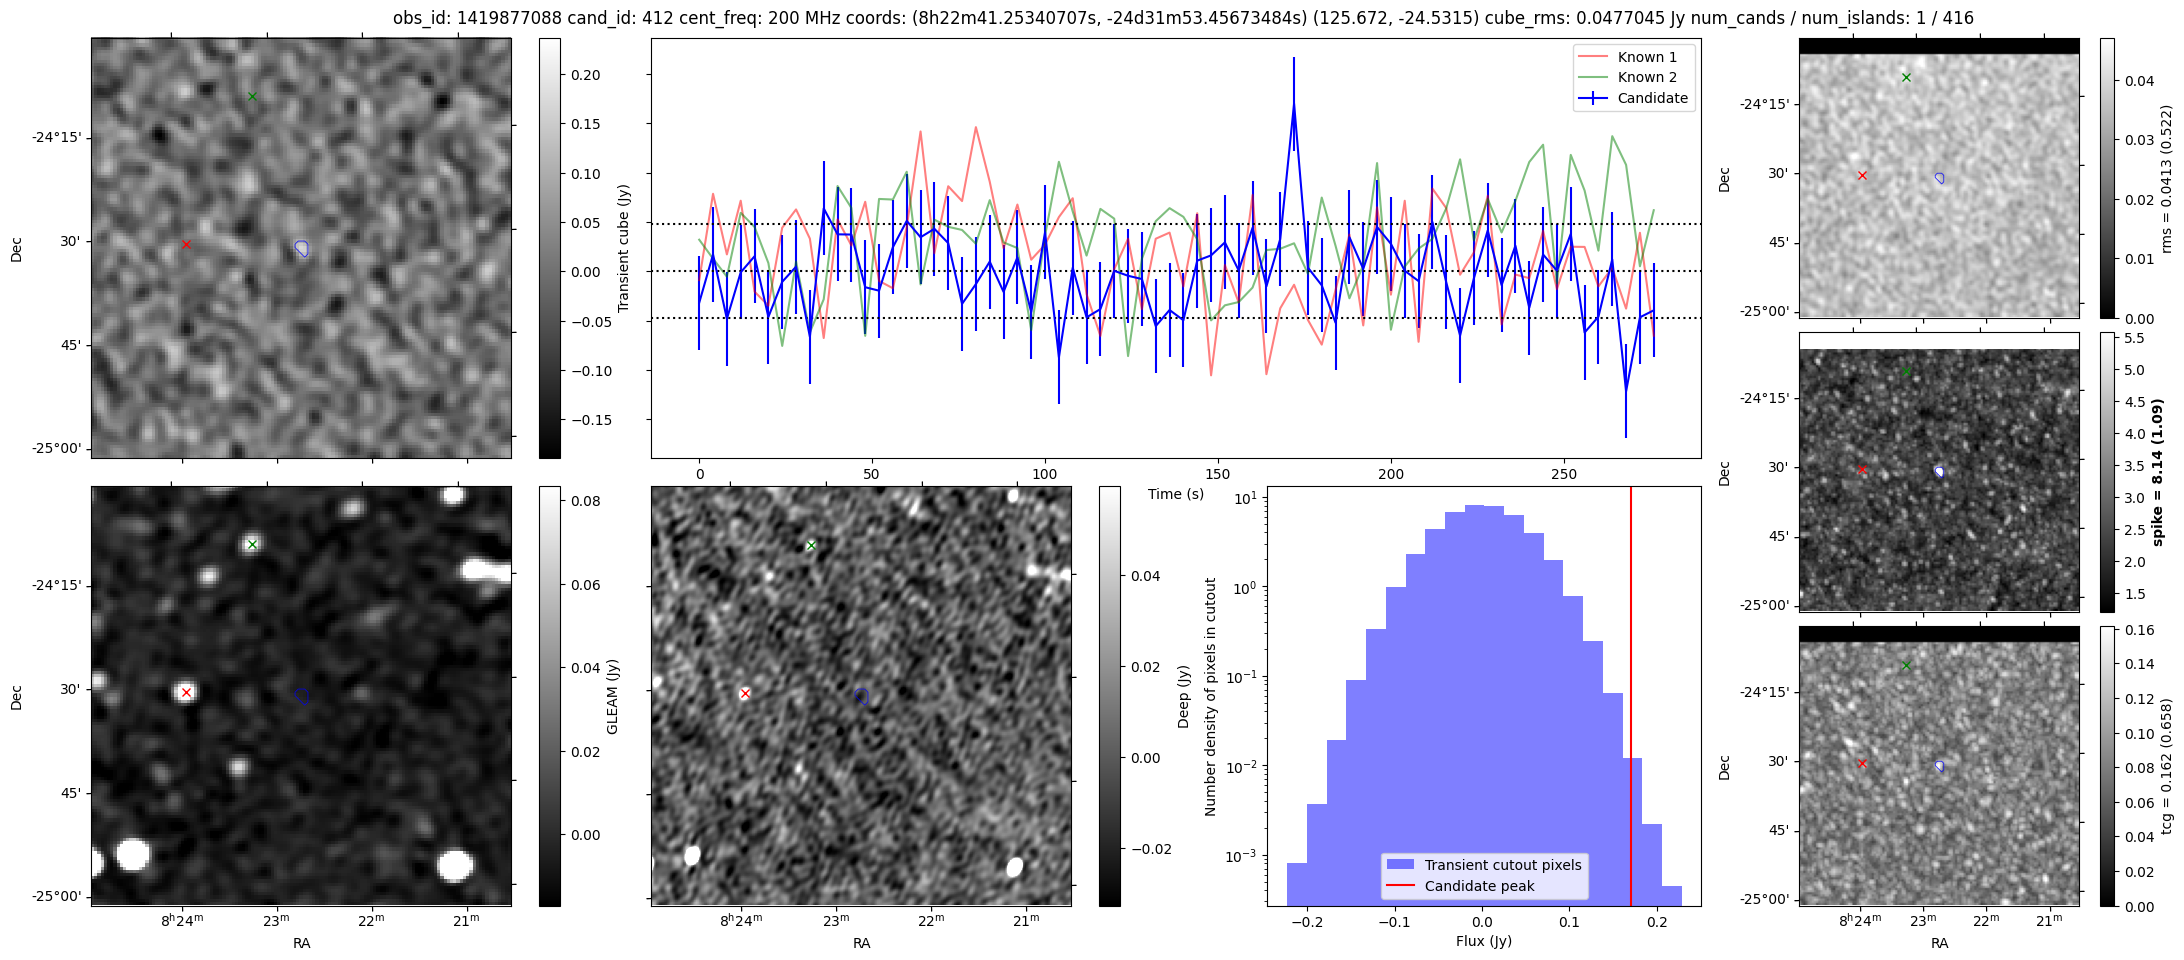The width and height of the screenshot is (2184, 960).
Task: Click the blue candidate contour in the GLEAM image
Action: click(302, 695)
